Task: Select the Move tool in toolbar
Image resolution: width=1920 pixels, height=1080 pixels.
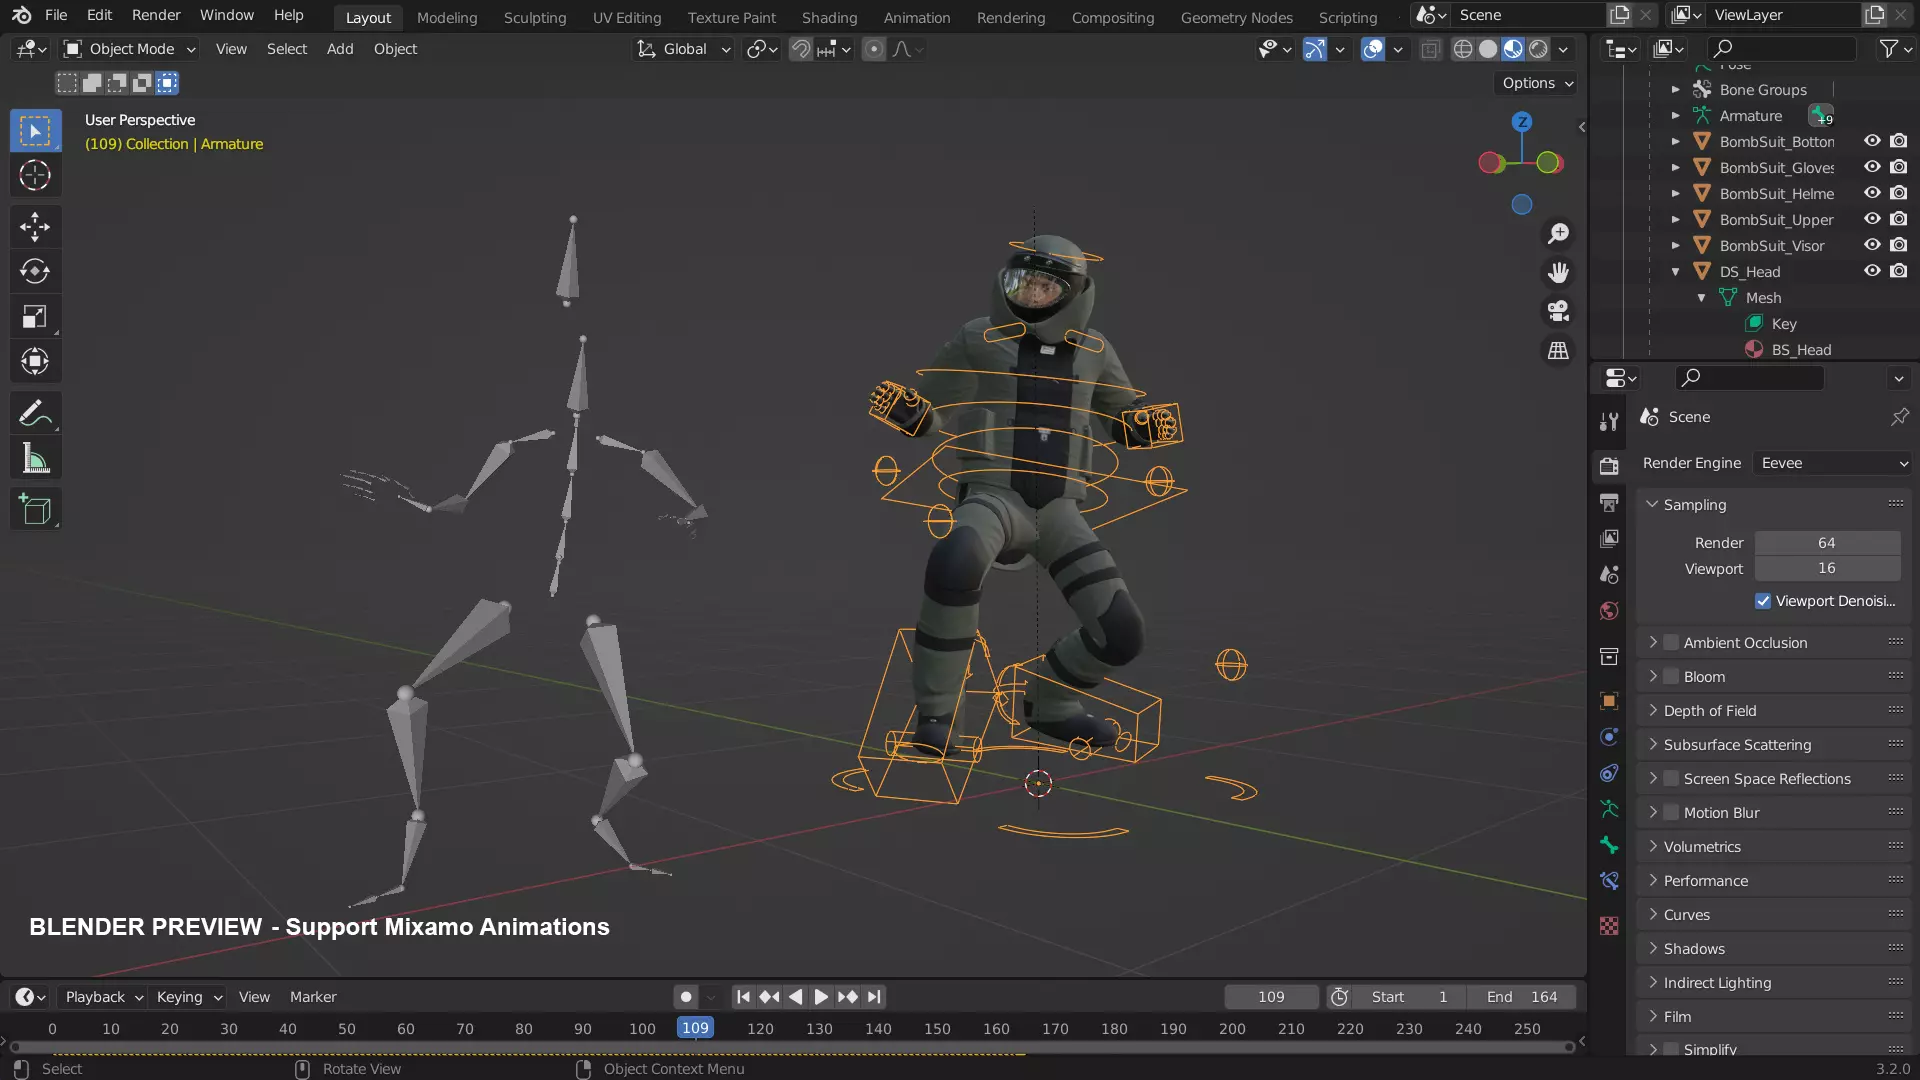Action: point(35,226)
